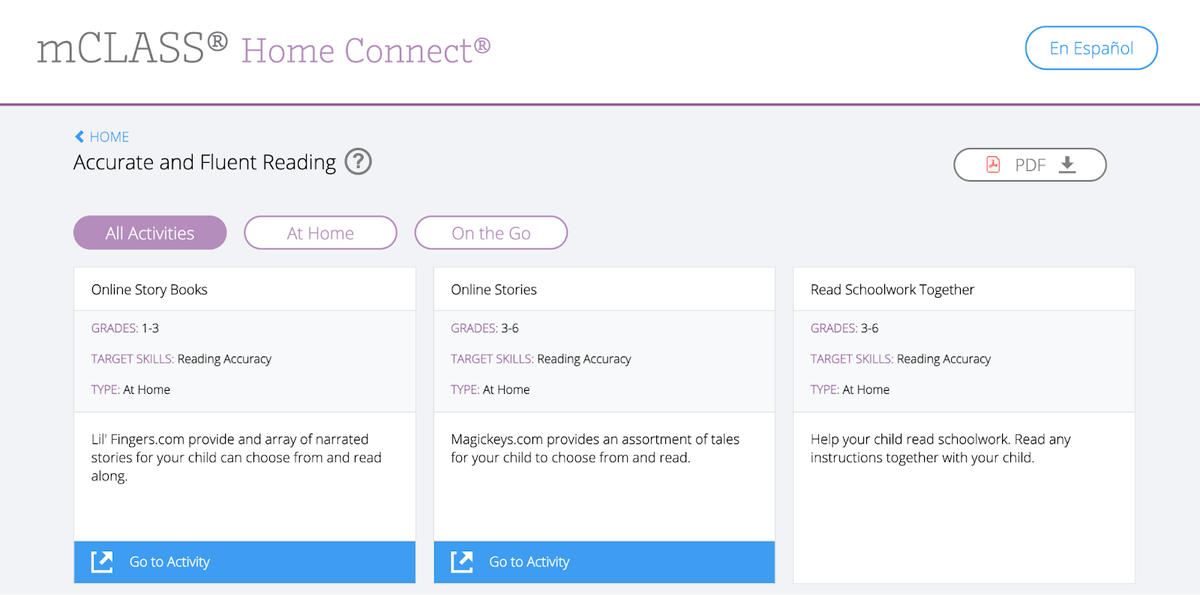This screenshot has width=1200, height=595.
Task: Click the Read Schoolwork Together description text
Action: (x=940, y=448)
